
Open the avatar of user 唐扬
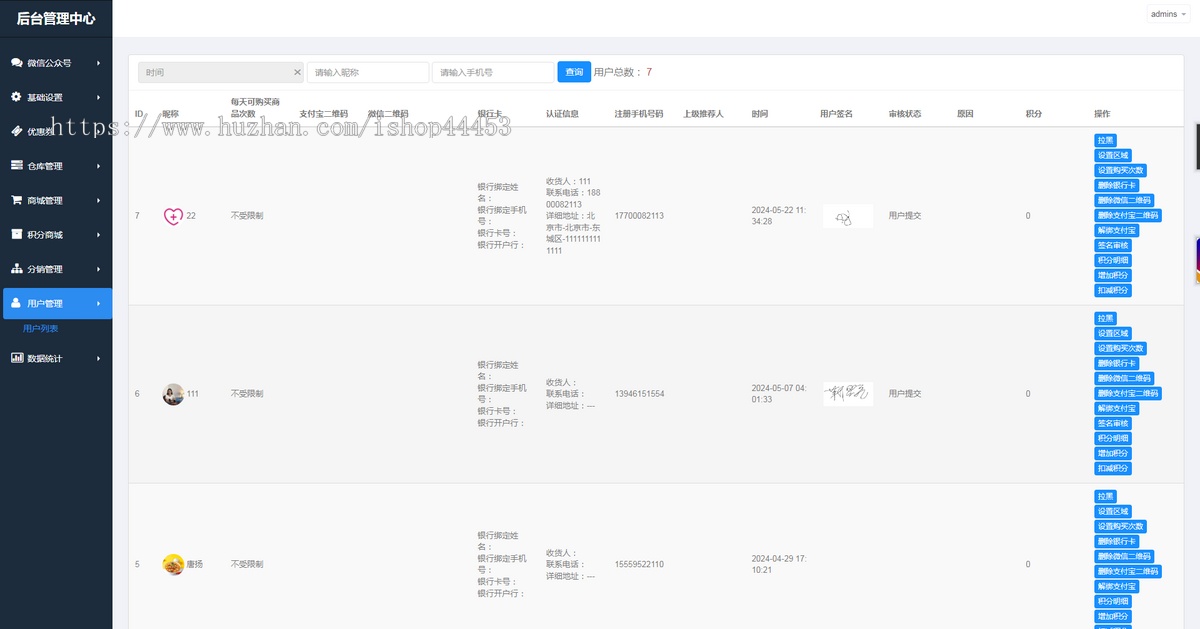coord(173,564)
